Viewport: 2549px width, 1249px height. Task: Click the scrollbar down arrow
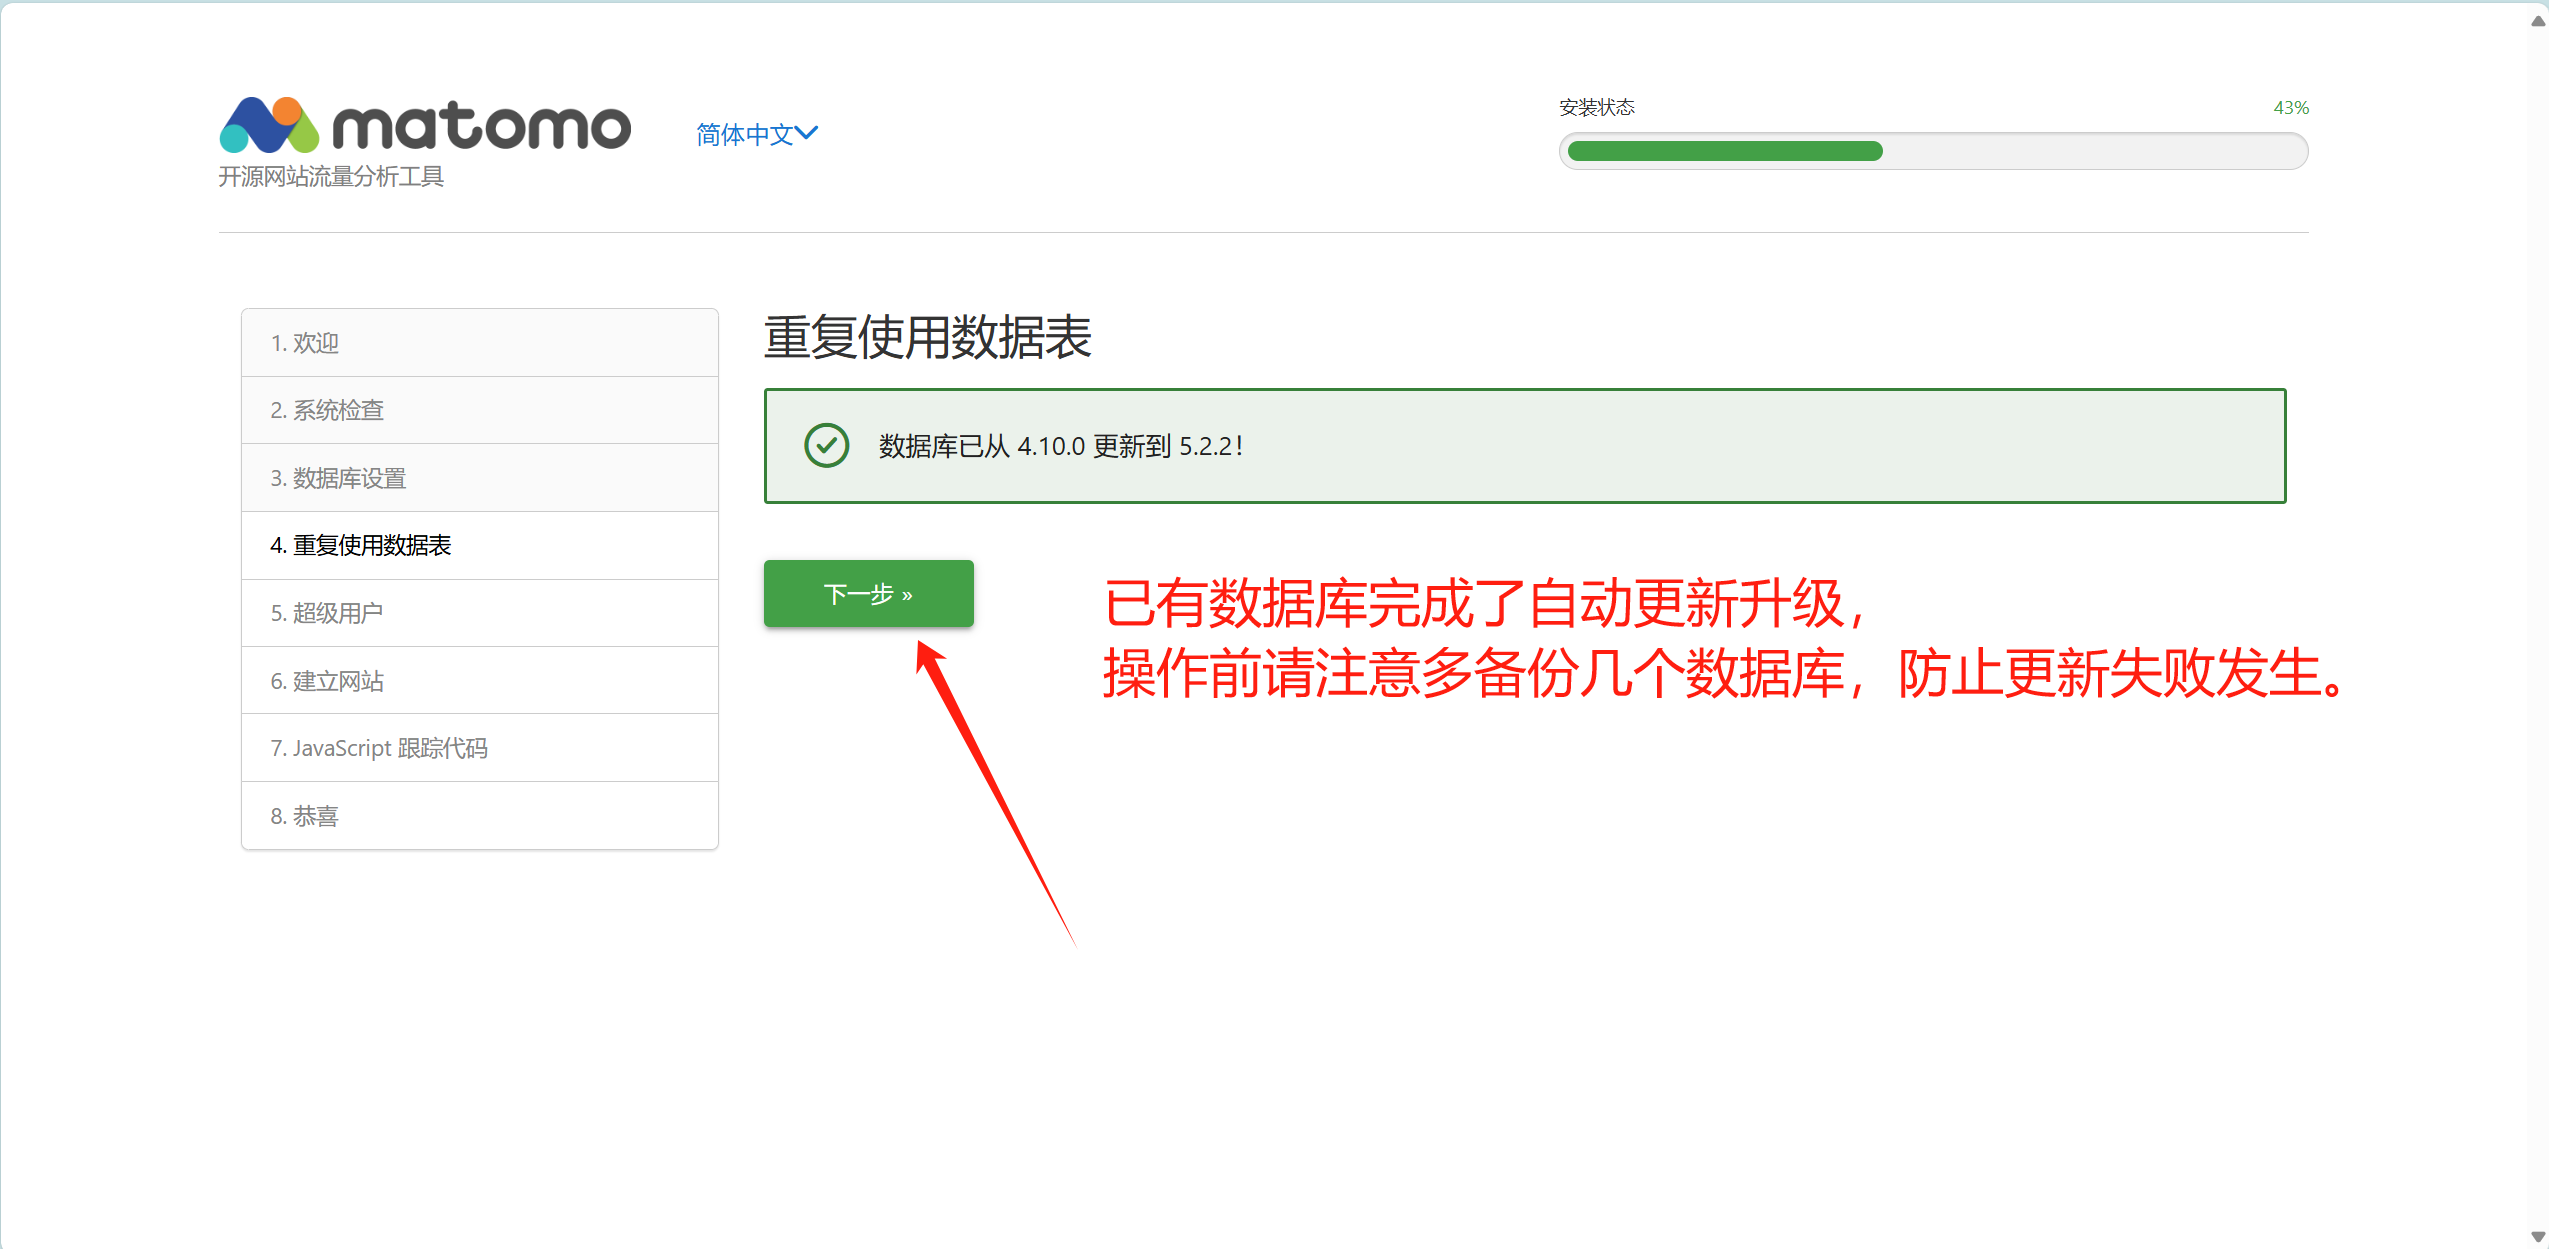(x=2538, y=1236)
